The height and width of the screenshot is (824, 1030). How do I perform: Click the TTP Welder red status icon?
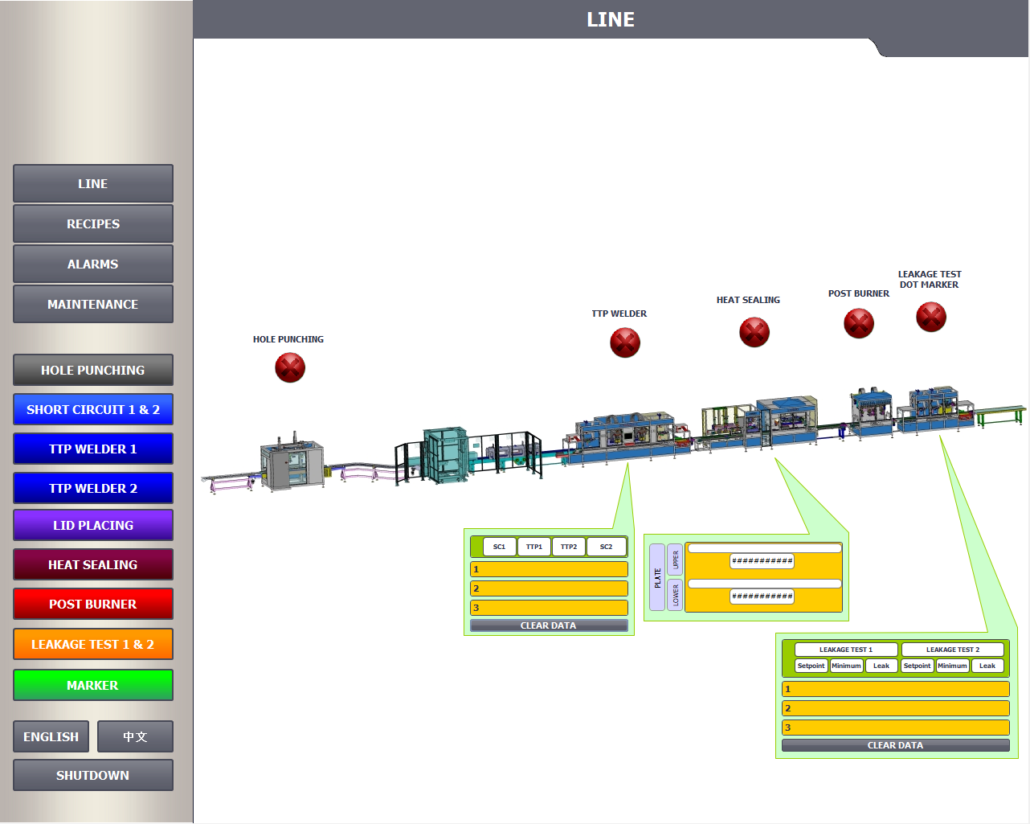click(x=625, y=343)
